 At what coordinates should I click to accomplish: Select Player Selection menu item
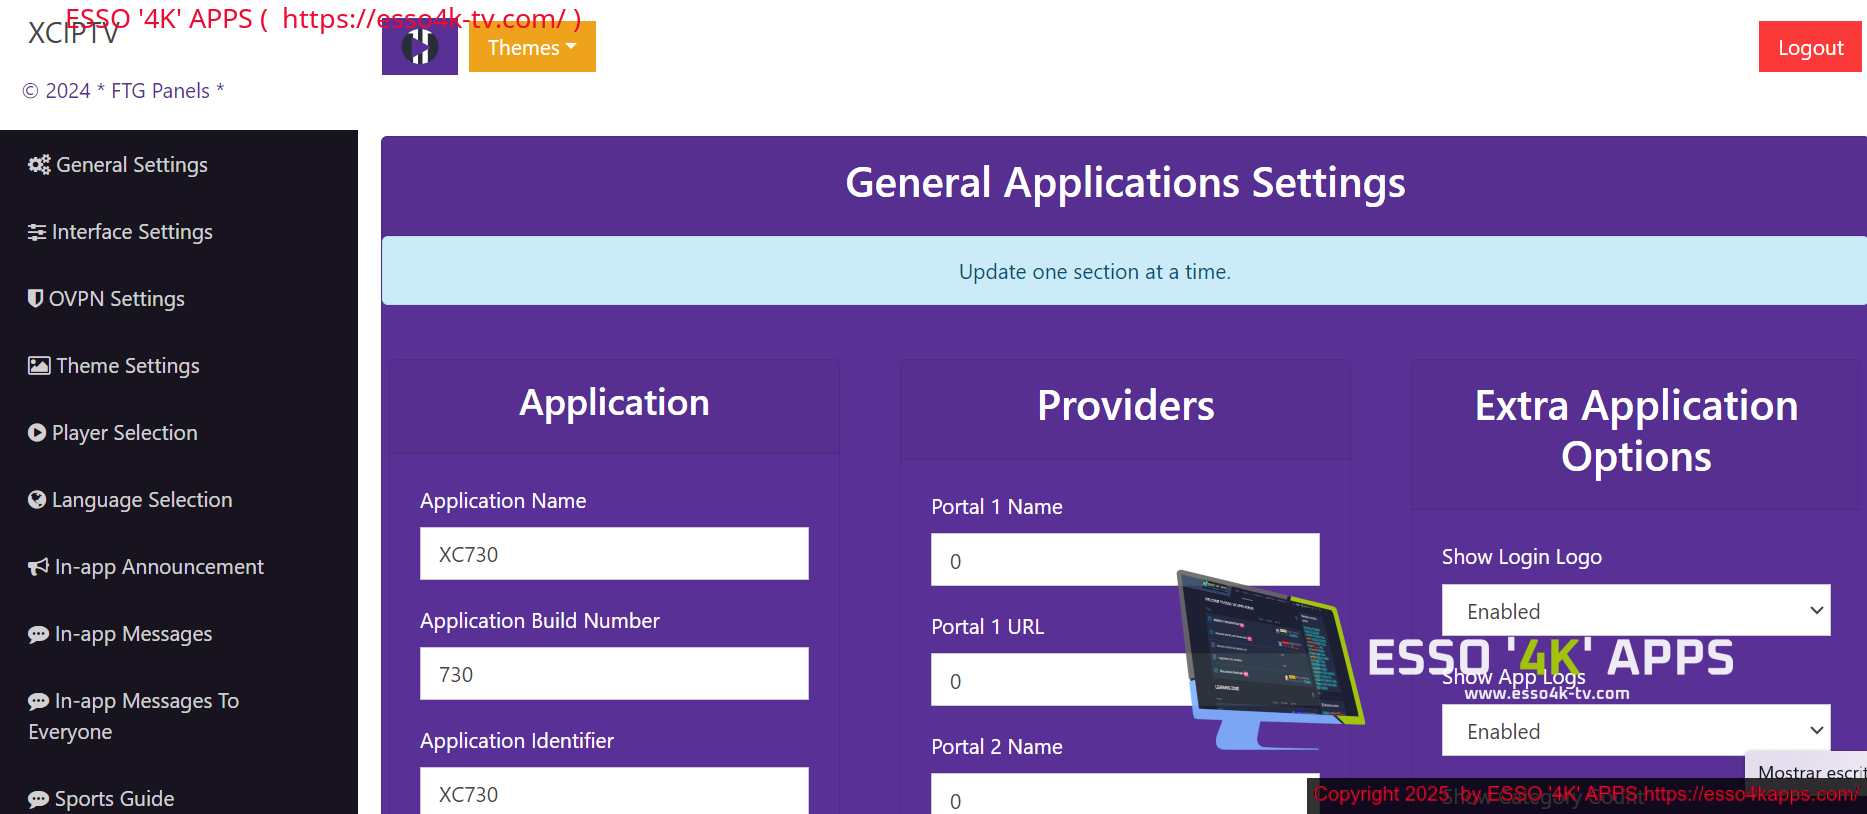[113, 432]
